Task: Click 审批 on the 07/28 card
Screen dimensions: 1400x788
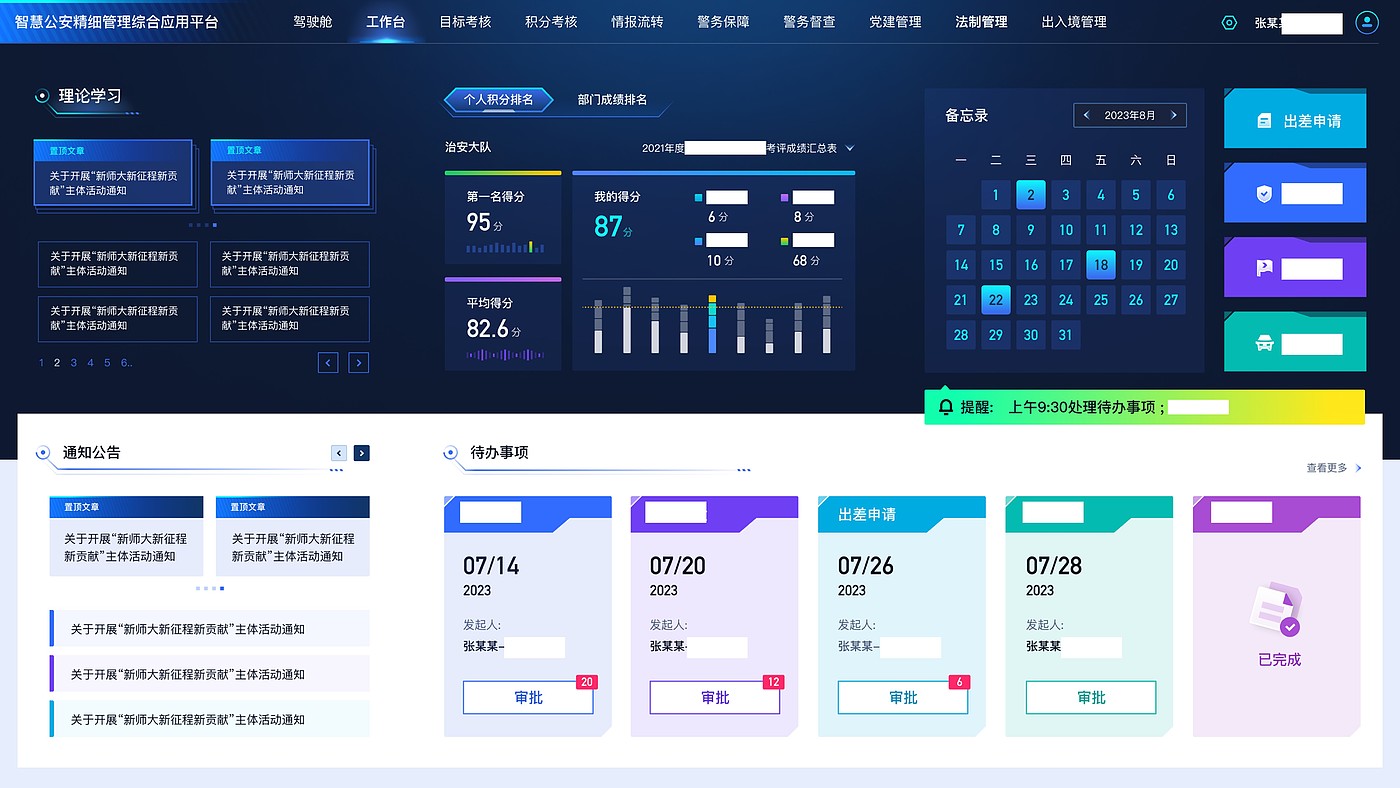Action: (x=1091, y=698)
